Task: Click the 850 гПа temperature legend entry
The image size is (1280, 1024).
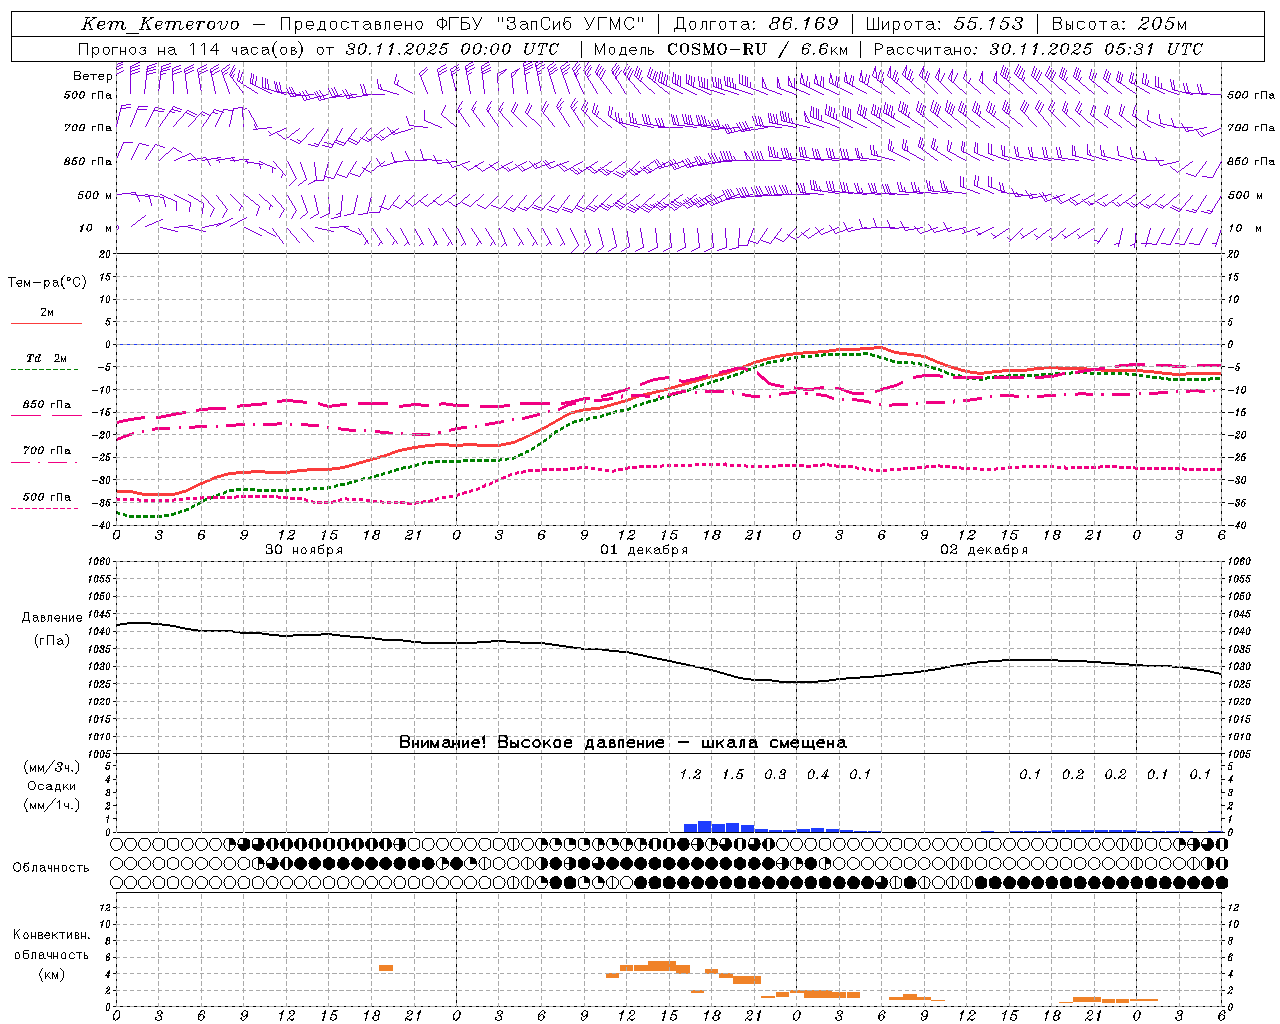Action: [x=47, y=405]
